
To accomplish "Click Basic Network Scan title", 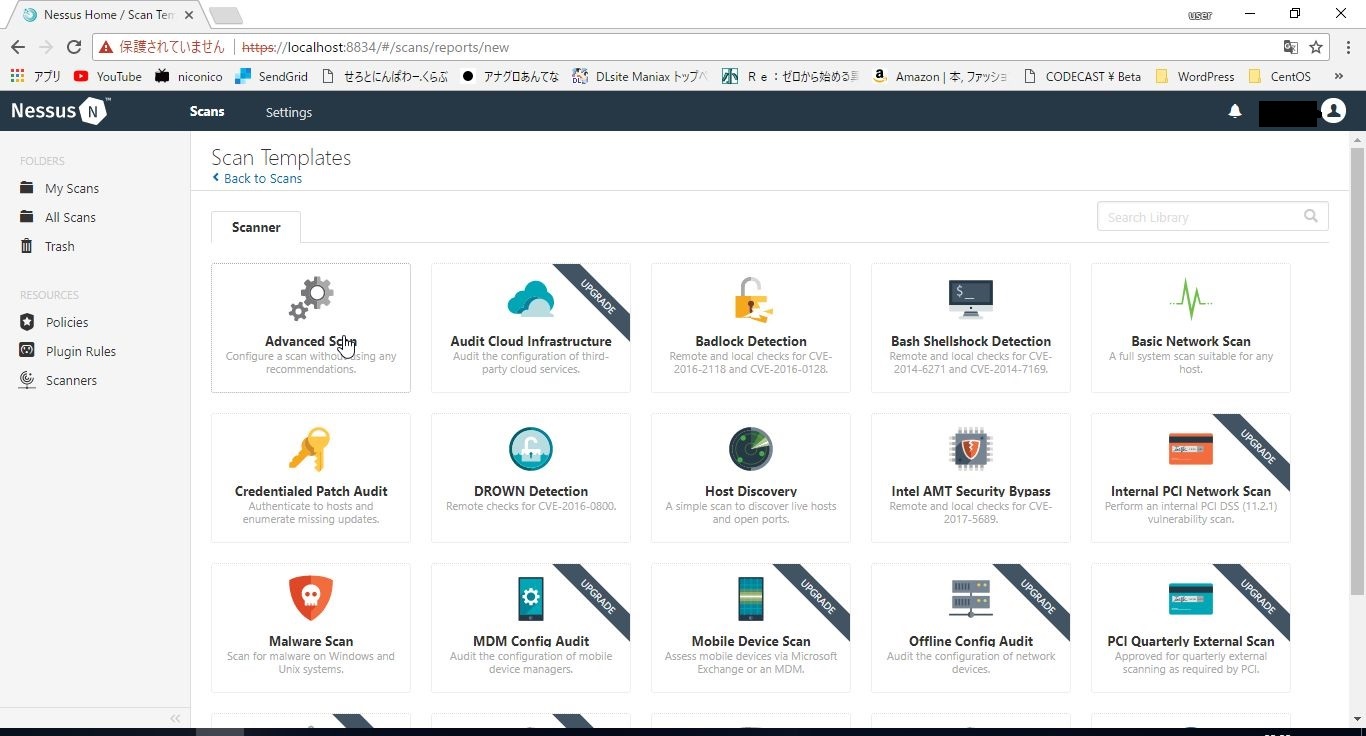I will pyautogui.click(x=1191, y=341).
